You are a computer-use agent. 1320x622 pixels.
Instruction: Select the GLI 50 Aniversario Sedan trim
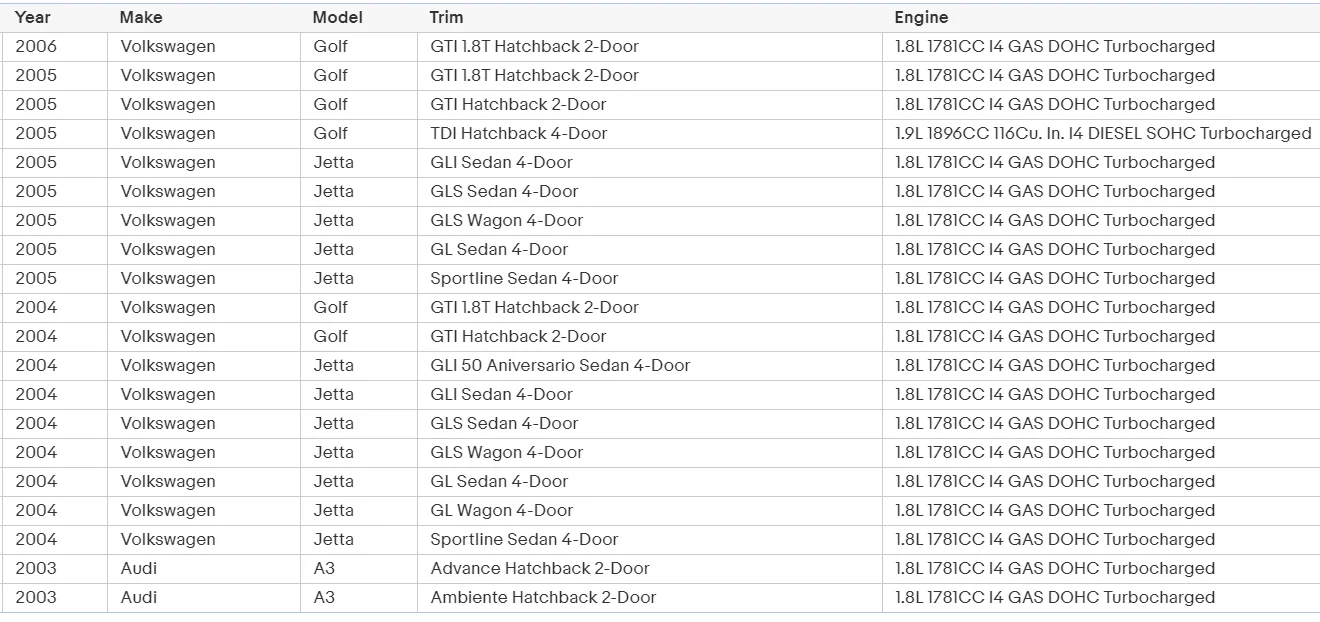(x=560, y=365)
